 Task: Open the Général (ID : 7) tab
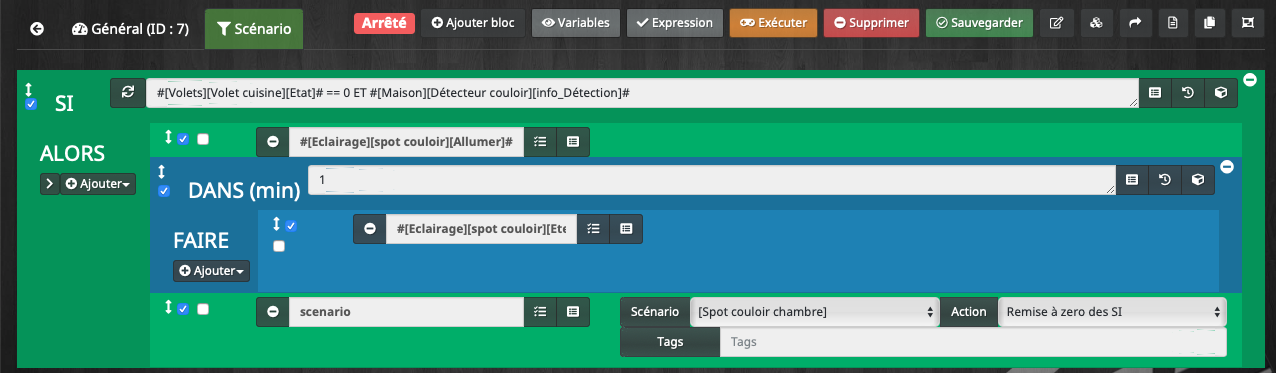pyautogui.click(x=130, y=29)
